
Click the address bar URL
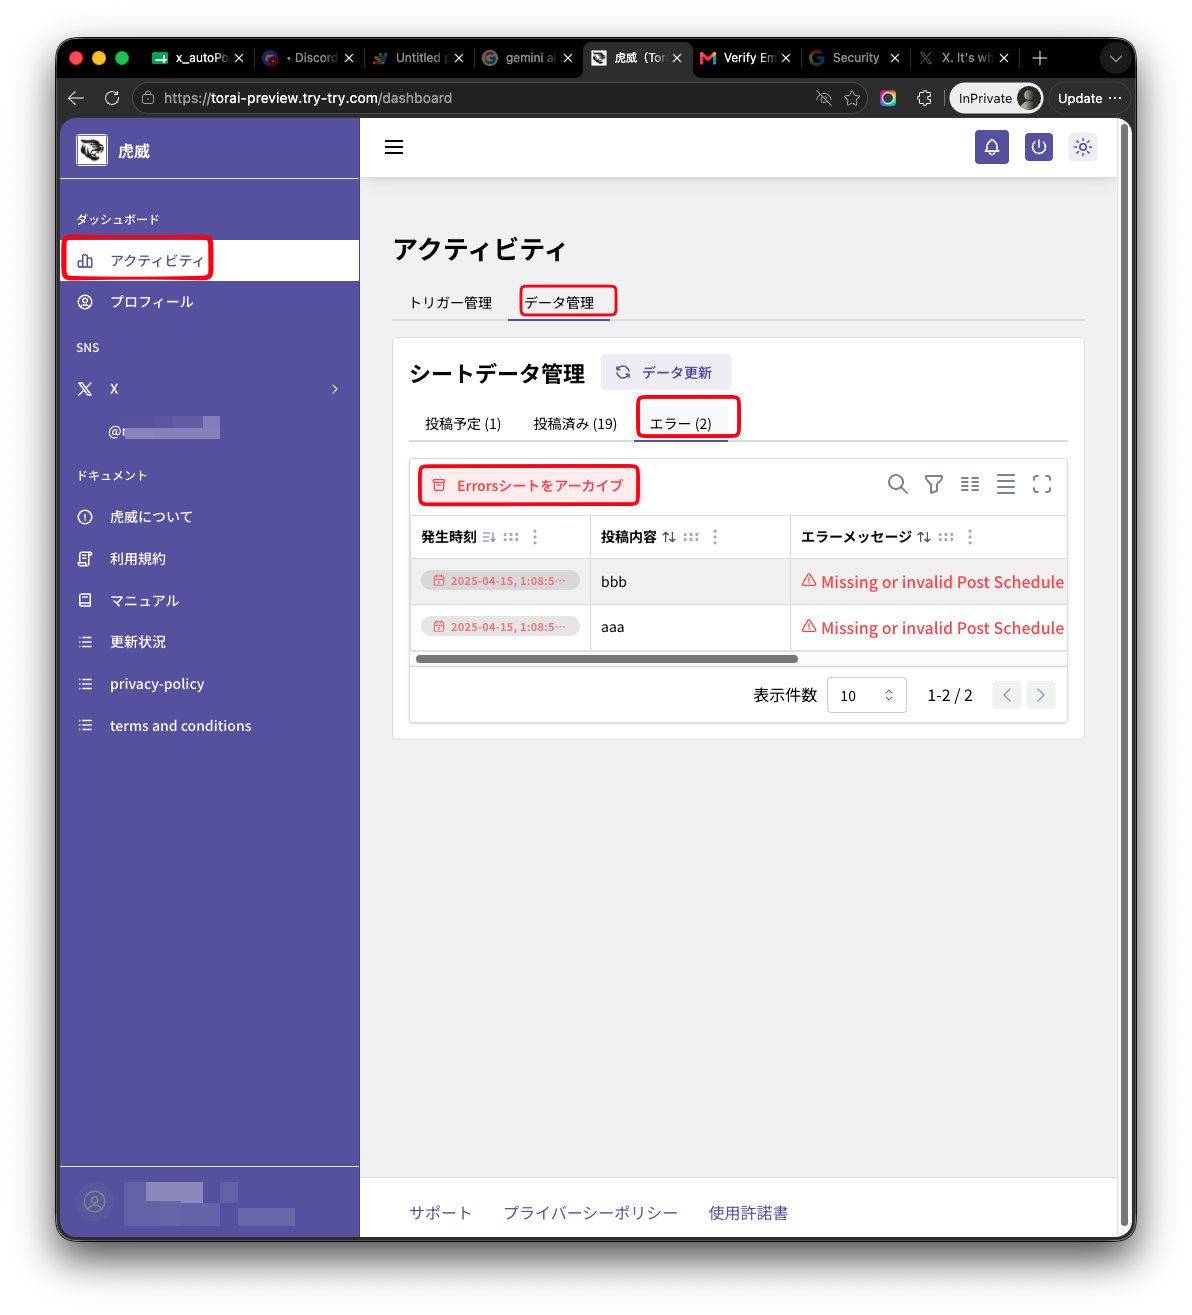click(x=308, y=98)
